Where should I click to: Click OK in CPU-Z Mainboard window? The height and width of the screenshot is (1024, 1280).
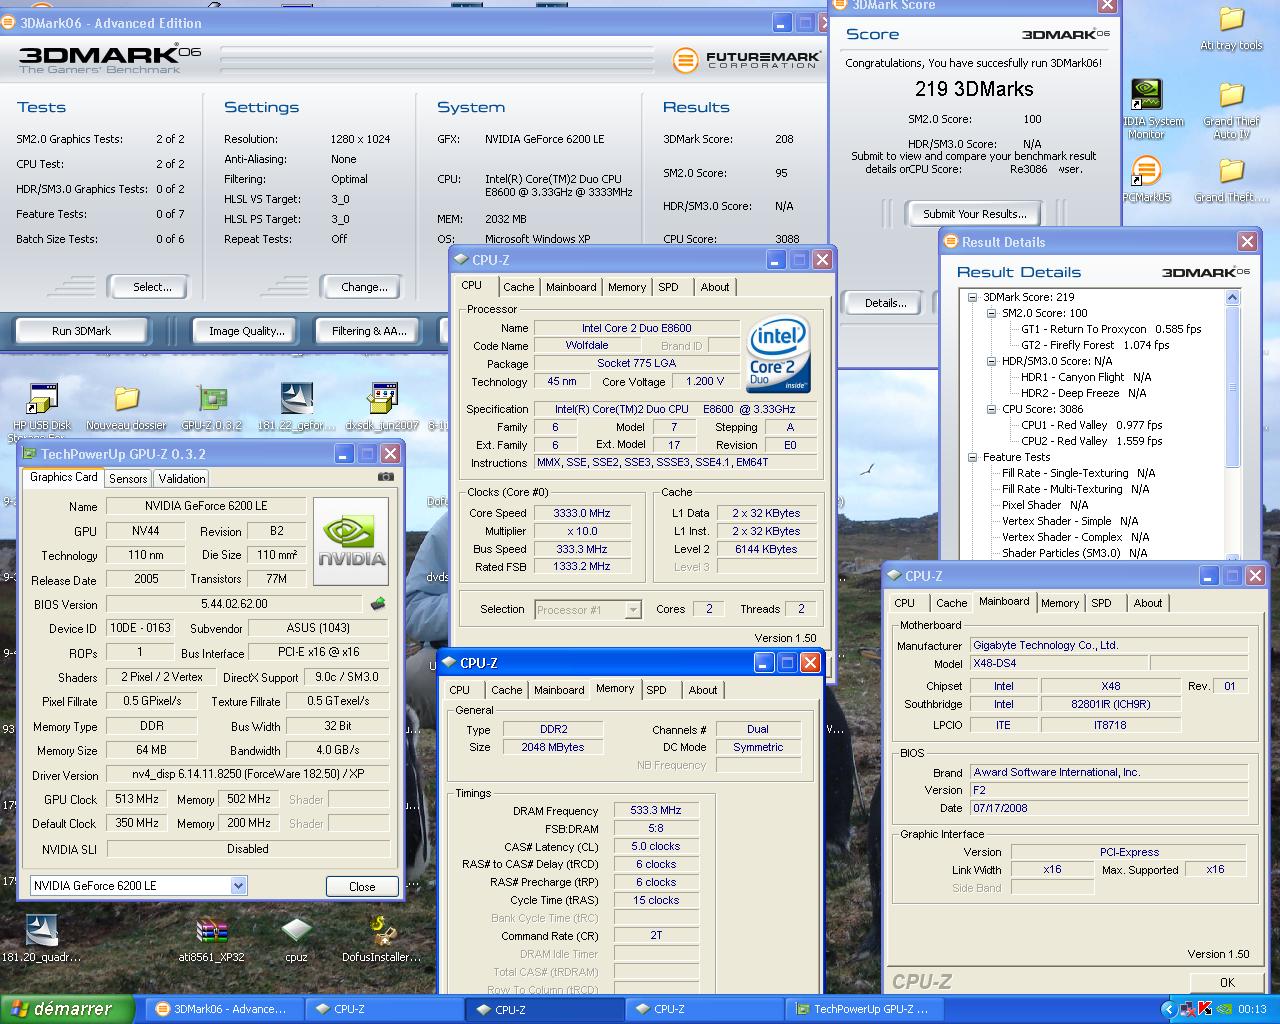(1227, 982)
